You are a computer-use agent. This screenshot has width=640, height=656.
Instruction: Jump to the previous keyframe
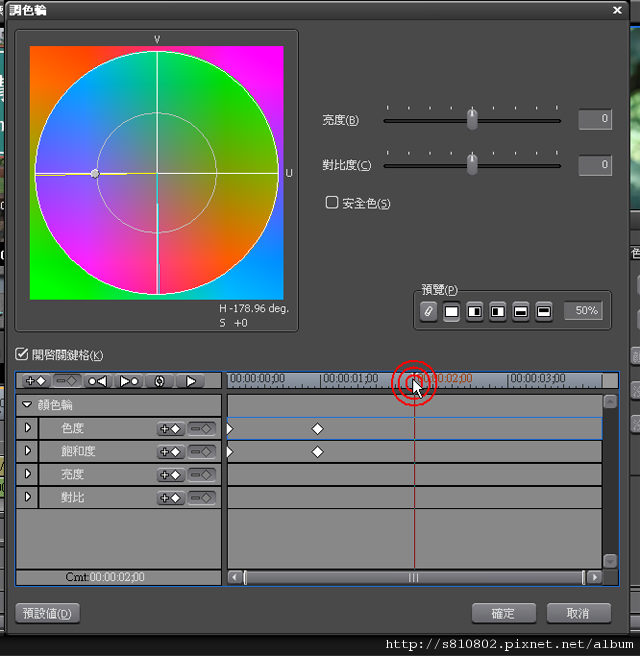[x=97, y=381]
